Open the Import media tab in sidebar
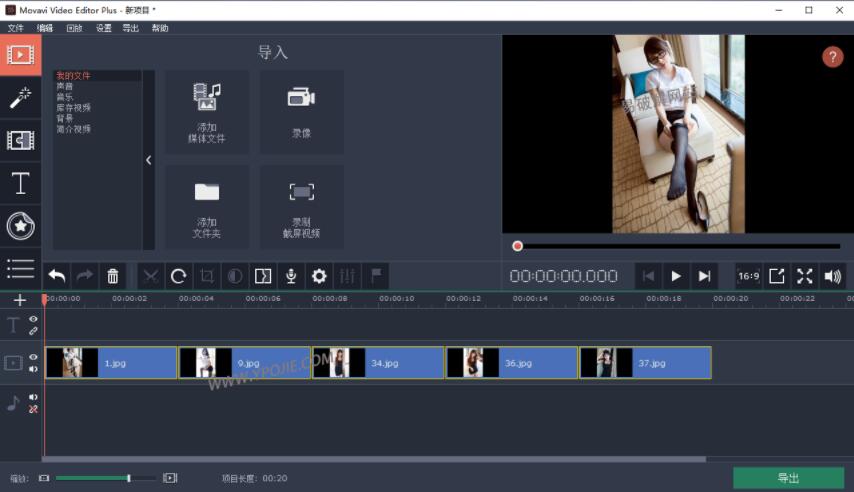 (x=20, y=55)
